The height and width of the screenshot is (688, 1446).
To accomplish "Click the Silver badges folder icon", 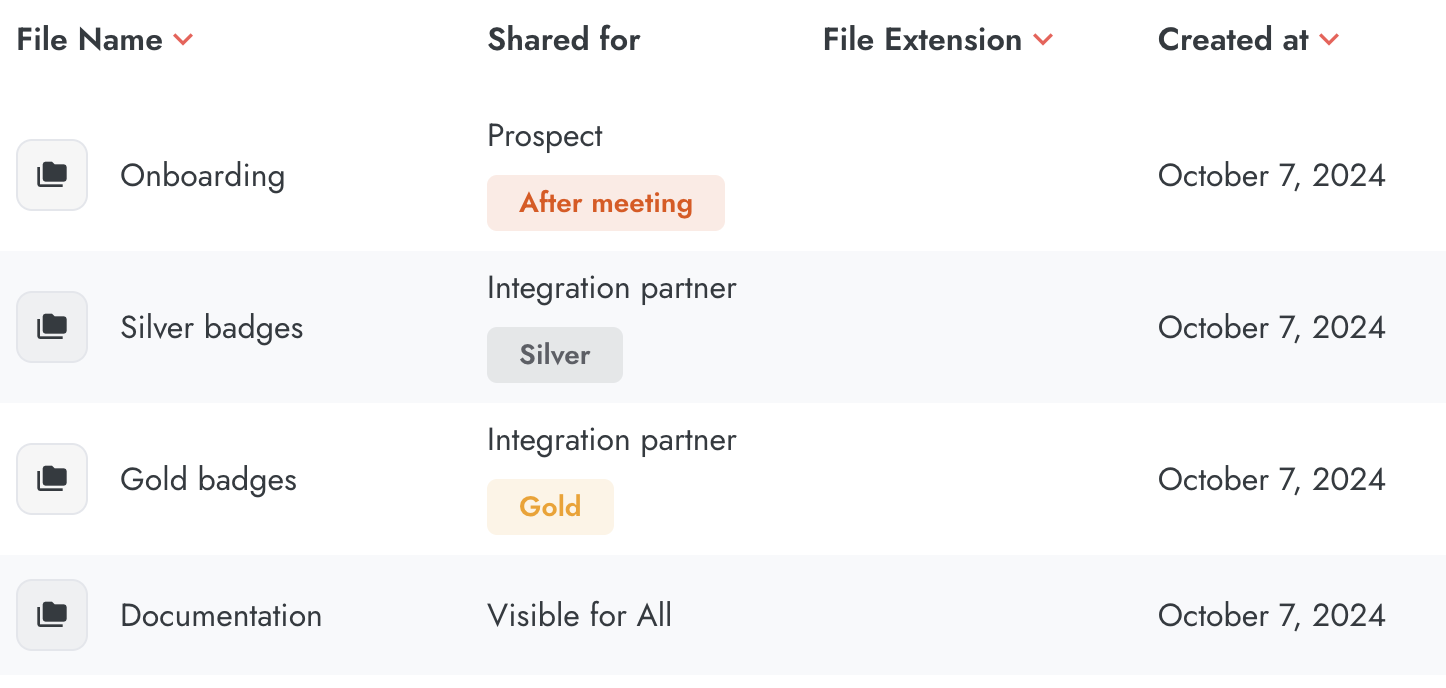I will point(52,327).
